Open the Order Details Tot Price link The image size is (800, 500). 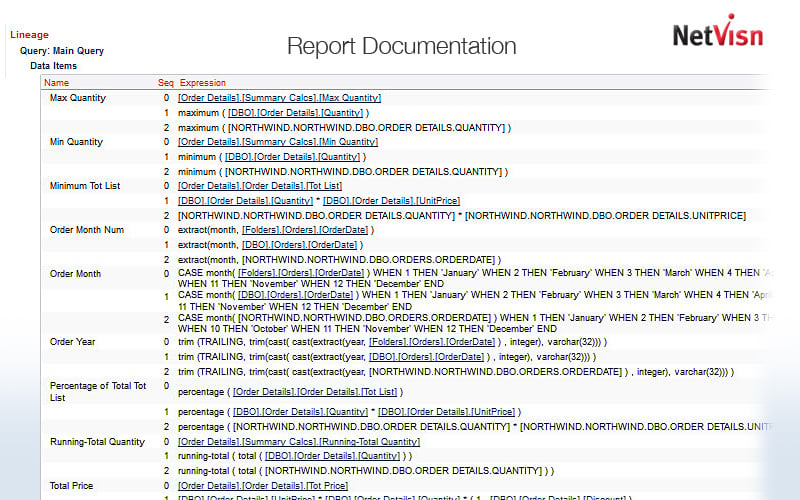[x=262, y=486]
